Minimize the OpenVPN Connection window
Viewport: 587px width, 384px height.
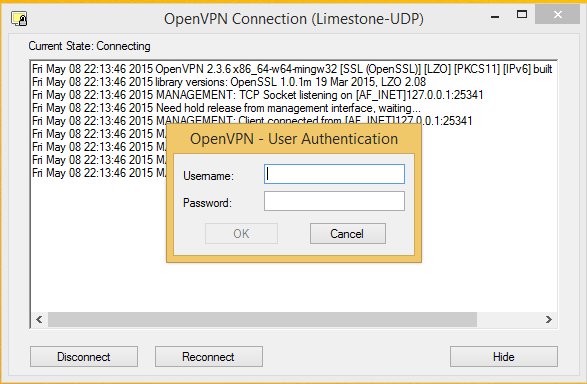pos(495,16)
